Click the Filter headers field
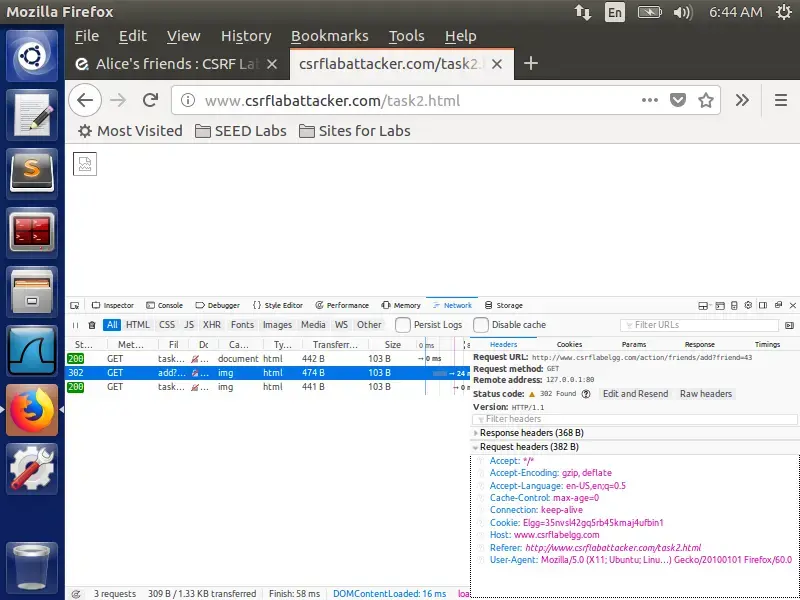800x600 pixels. pos(635,419)
